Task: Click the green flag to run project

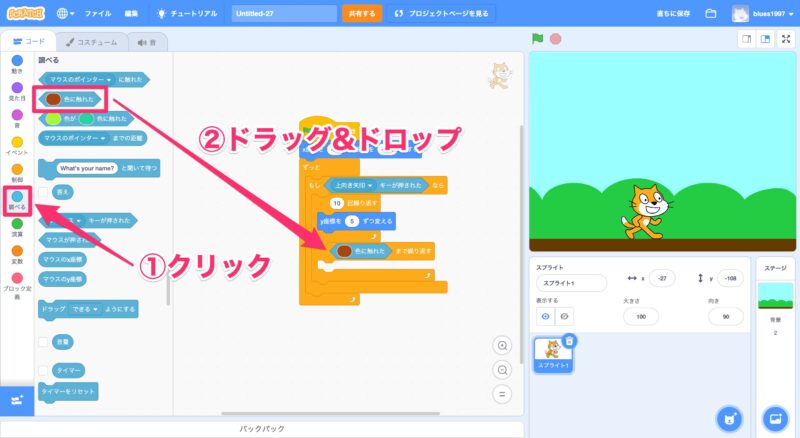Action: click(x=537, y=40)
